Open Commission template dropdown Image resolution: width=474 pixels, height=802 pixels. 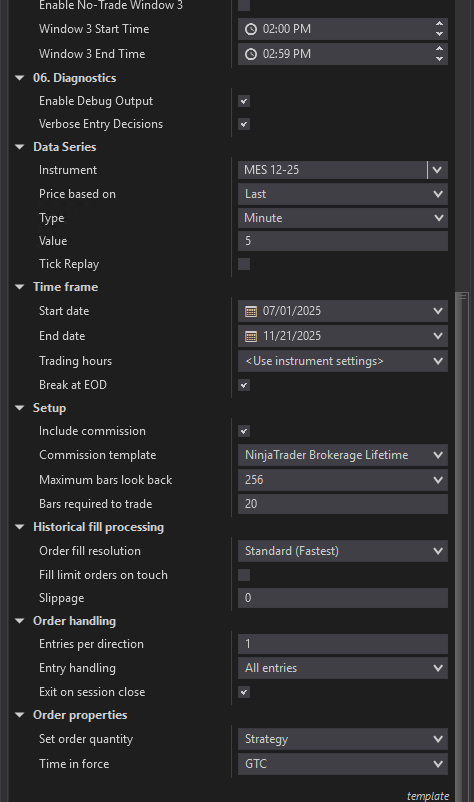pos(343,455)
